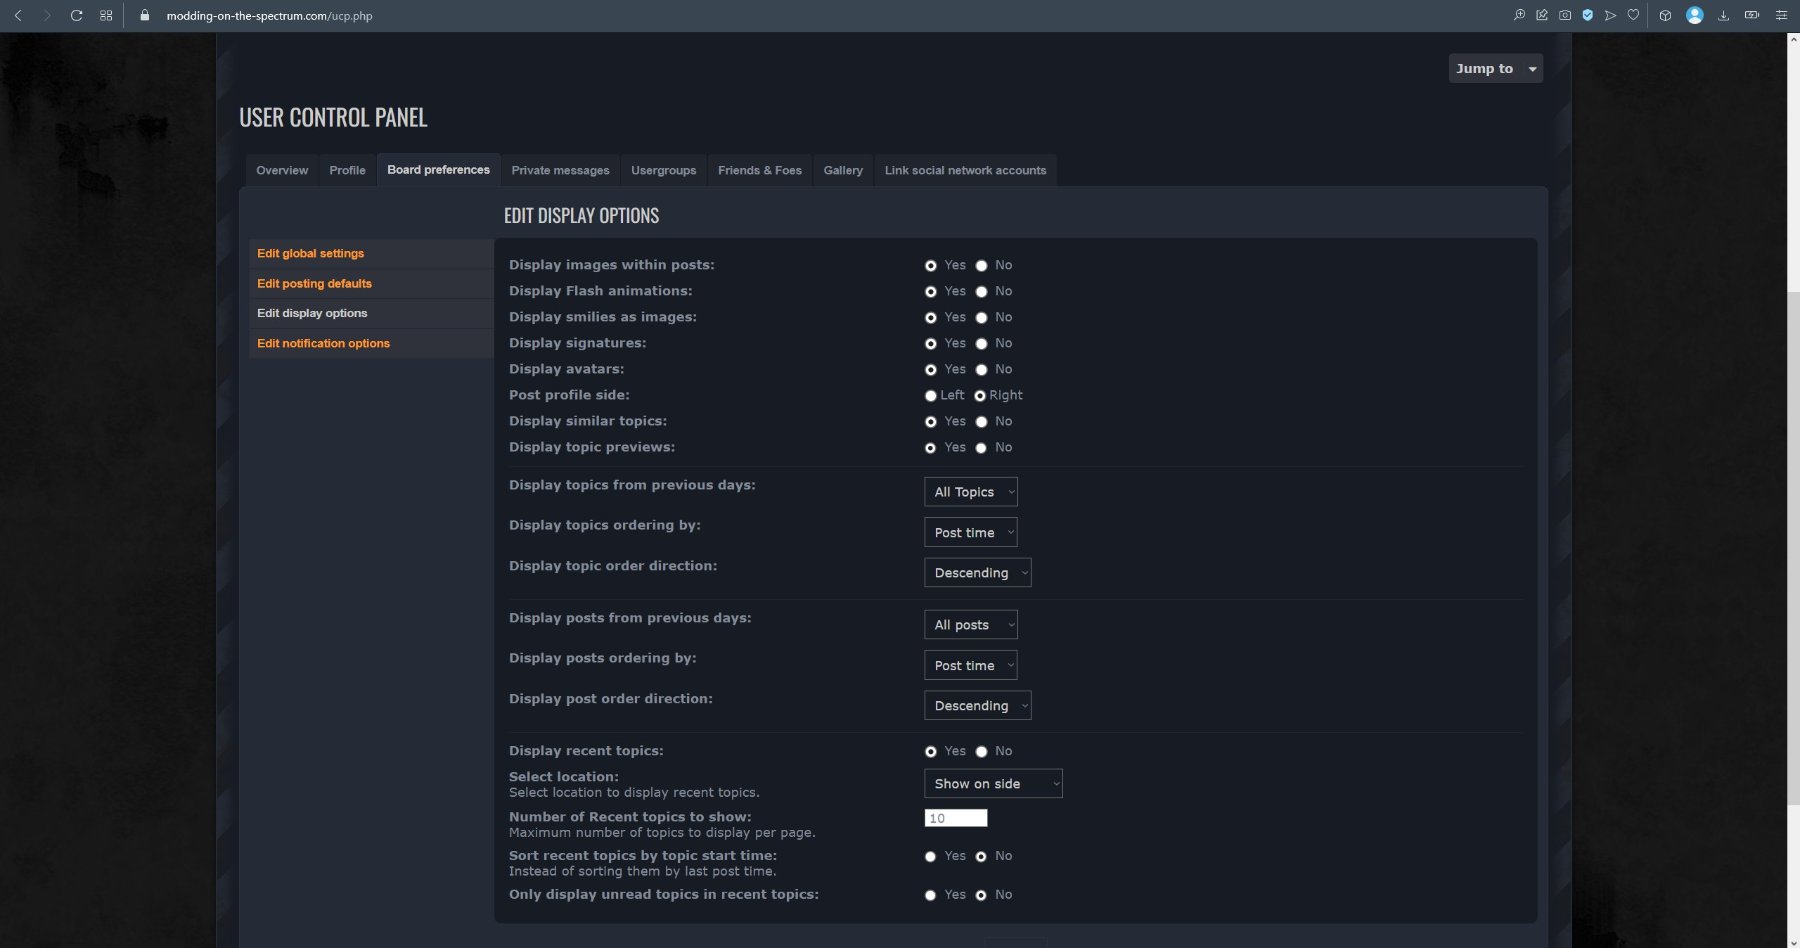Click the blue user profile avatar icon

(x=1694, y=16)
